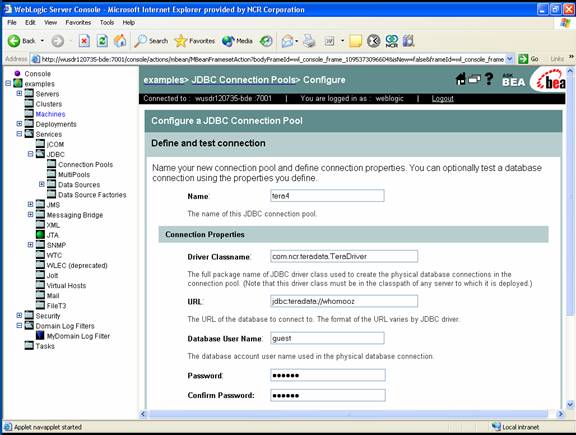Click the Name input field
This screenshot has width=576, height=435.
[327, 195]
